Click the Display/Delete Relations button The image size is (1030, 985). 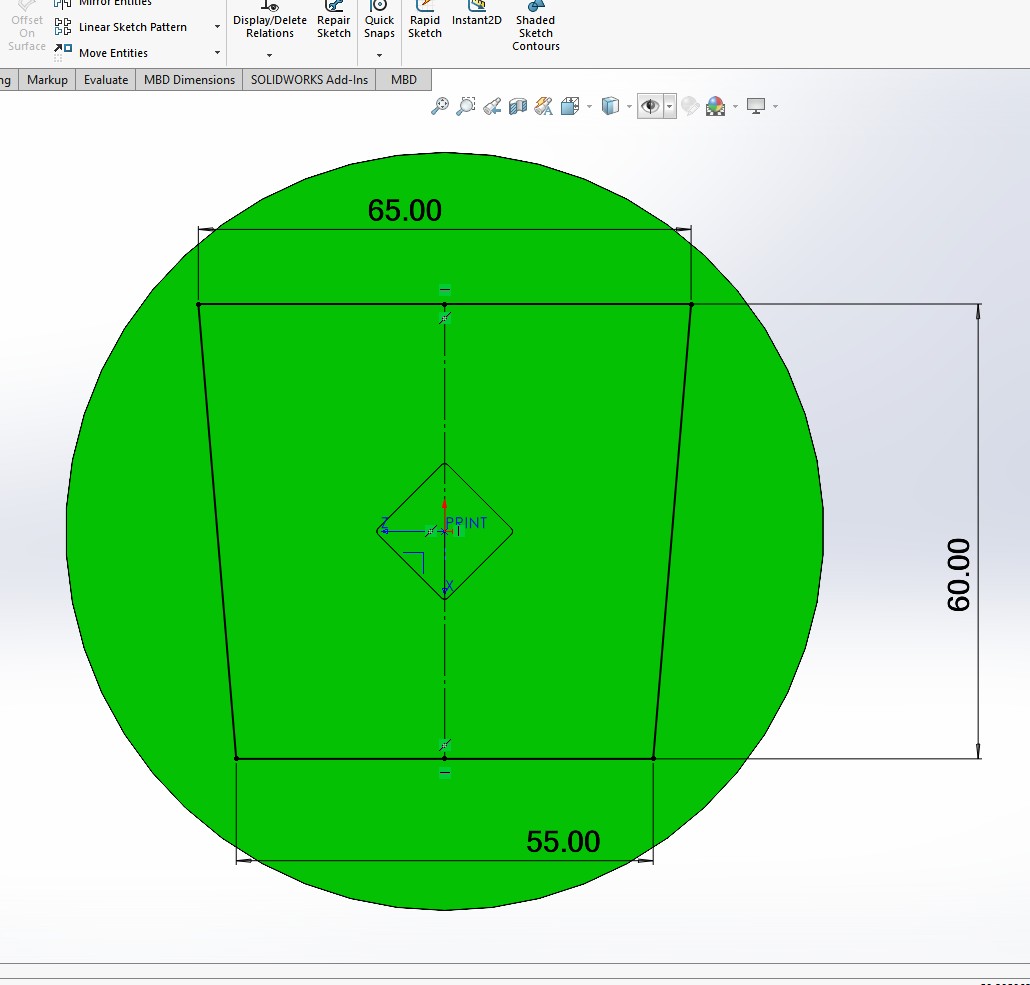click(x=269, y=23)
